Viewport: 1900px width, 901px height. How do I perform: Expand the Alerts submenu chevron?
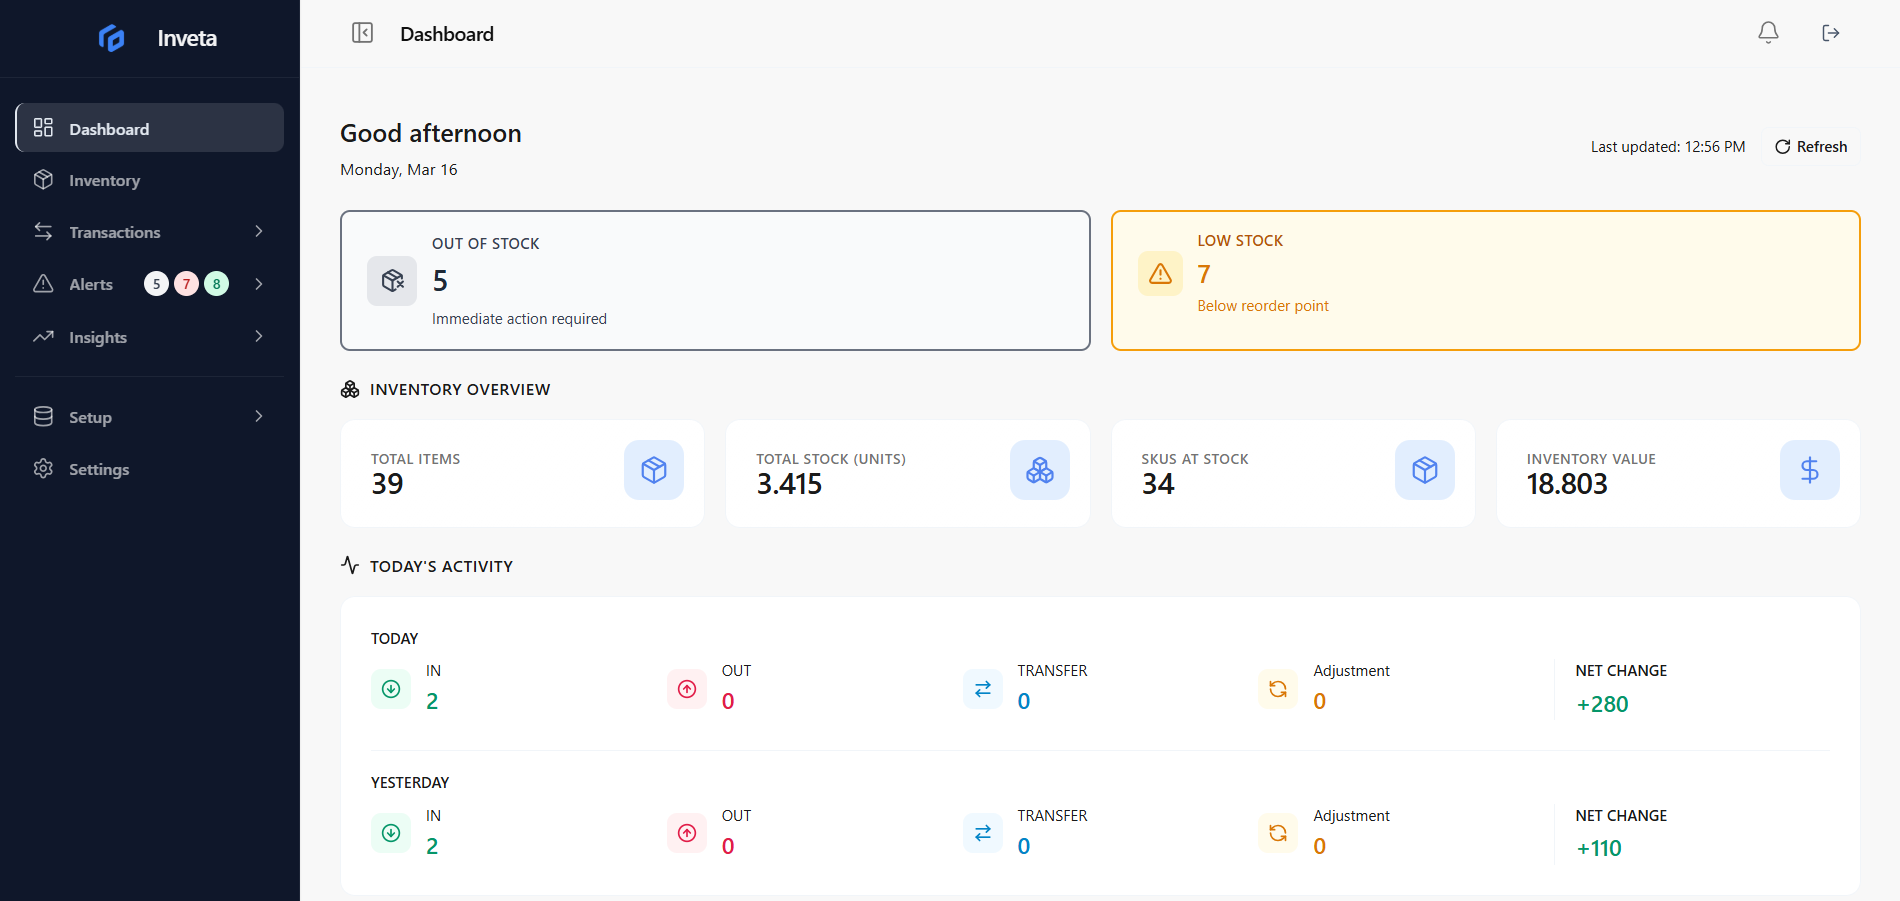[259, 284]
